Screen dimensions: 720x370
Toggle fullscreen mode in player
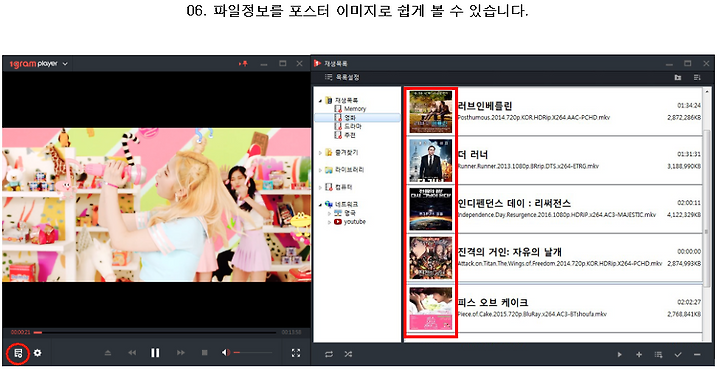296,353
